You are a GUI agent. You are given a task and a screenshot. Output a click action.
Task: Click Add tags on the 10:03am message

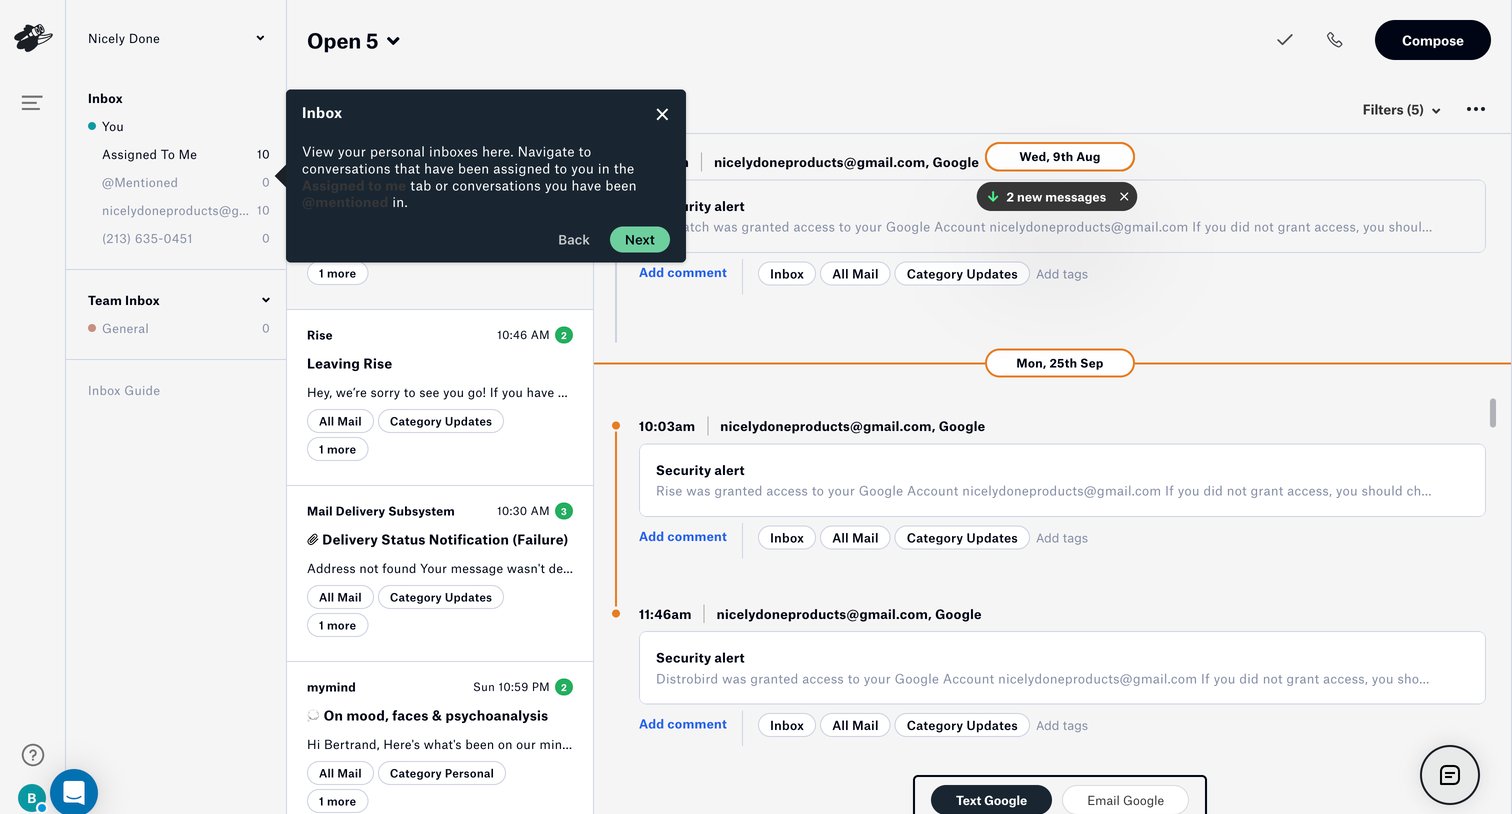pos(1062,538)
